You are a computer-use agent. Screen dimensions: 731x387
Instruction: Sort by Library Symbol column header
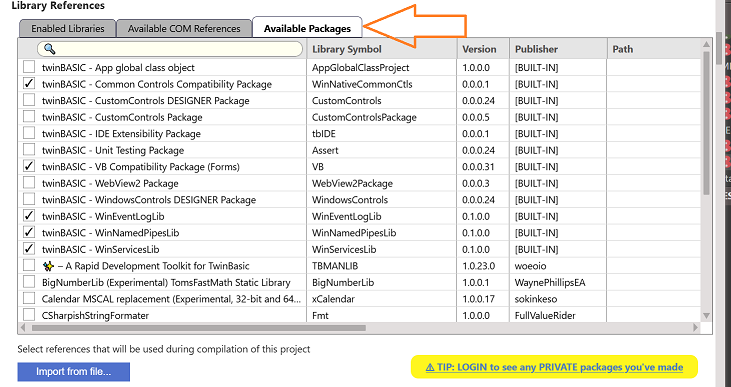(382, 49)
